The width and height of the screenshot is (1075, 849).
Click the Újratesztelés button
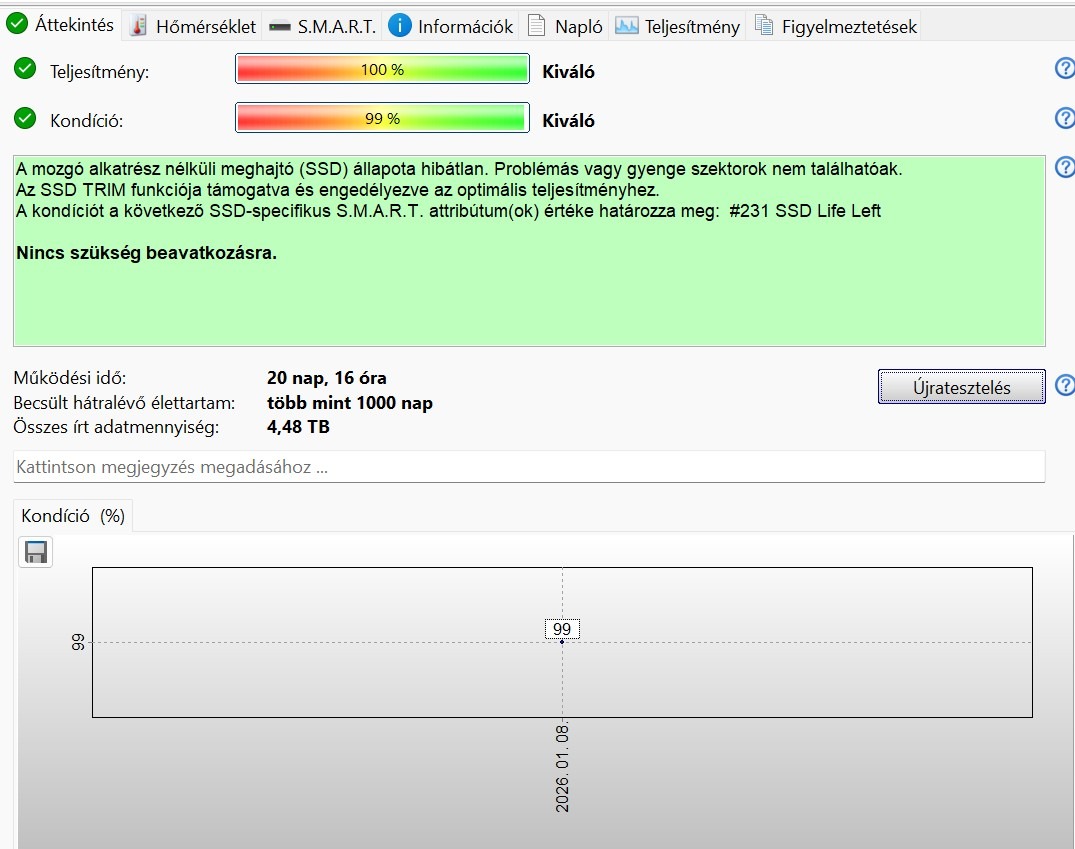point(961,387)
